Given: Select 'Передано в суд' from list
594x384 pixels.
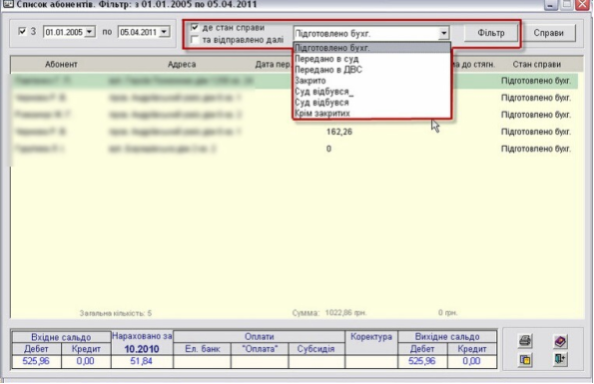Looking at the screenshot, I should coord(372,59).
